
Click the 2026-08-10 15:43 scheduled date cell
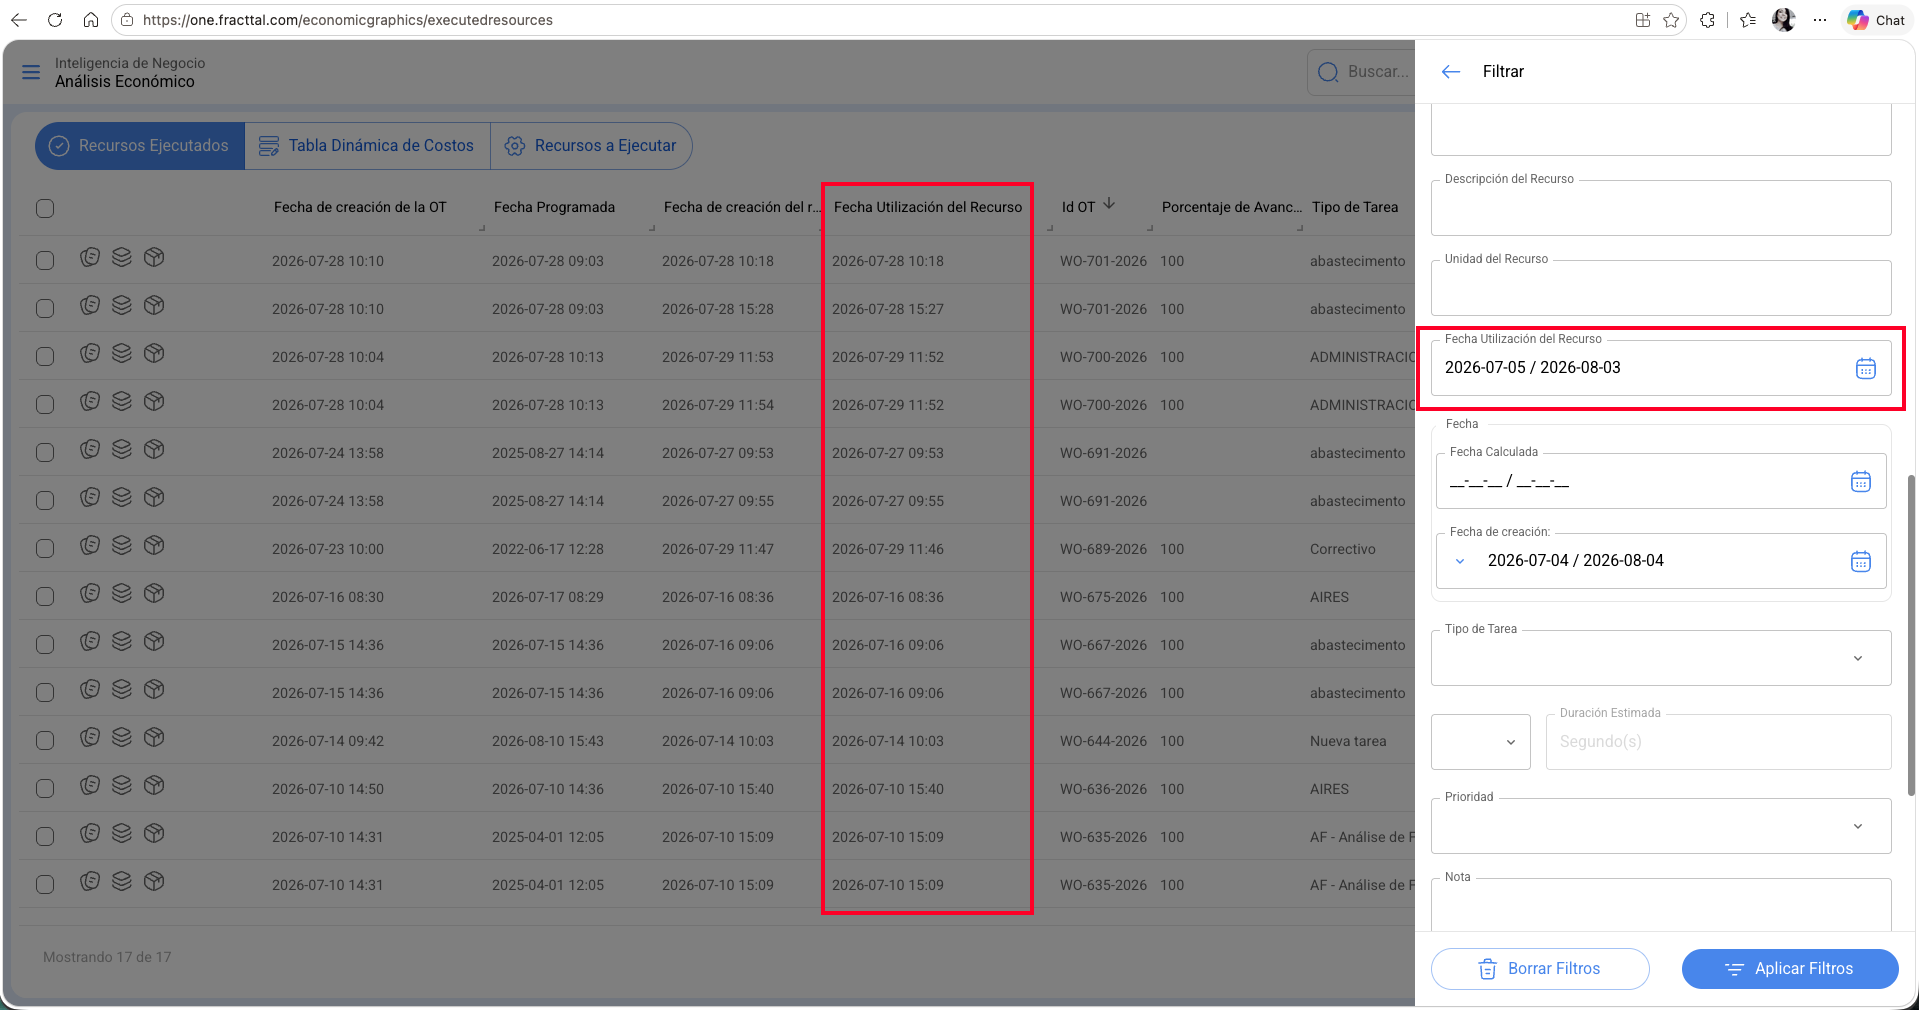coord(547,741)
